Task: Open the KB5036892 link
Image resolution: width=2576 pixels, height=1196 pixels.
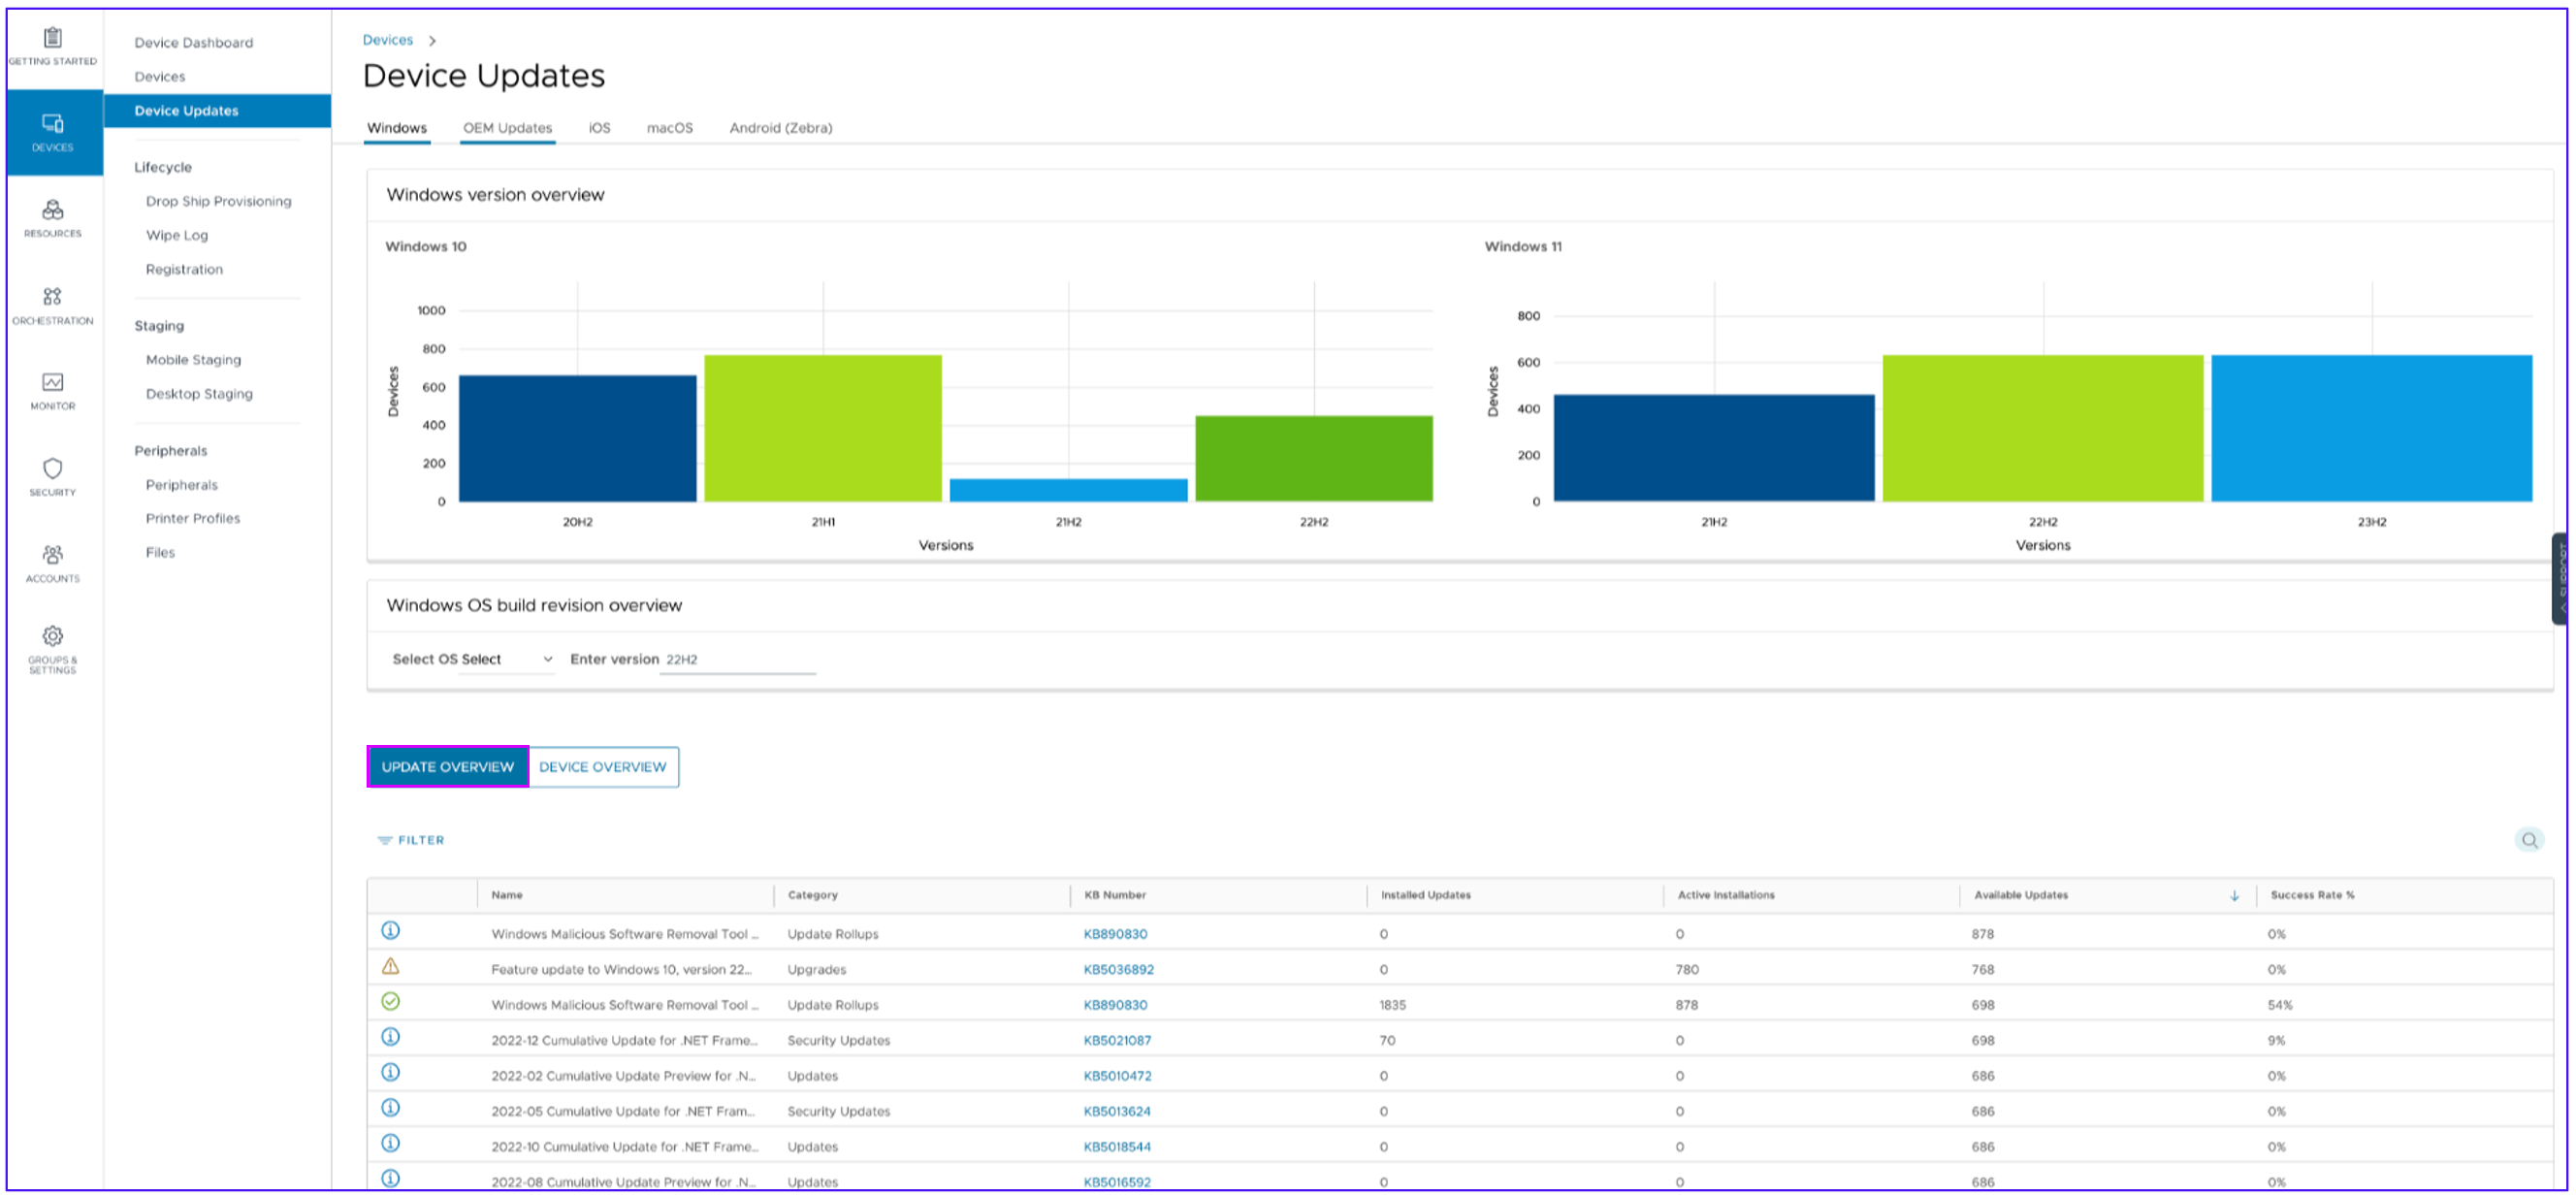Action: tap(1118, 970)
